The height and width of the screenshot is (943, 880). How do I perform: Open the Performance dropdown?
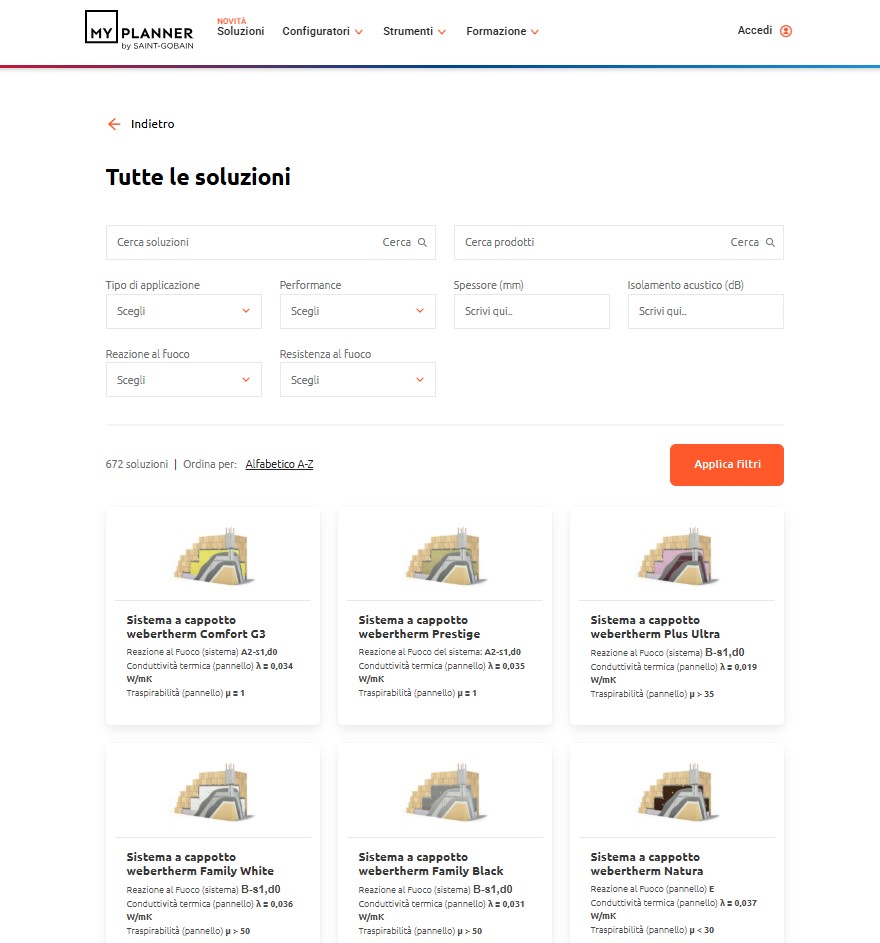click(x=357, y=311)
